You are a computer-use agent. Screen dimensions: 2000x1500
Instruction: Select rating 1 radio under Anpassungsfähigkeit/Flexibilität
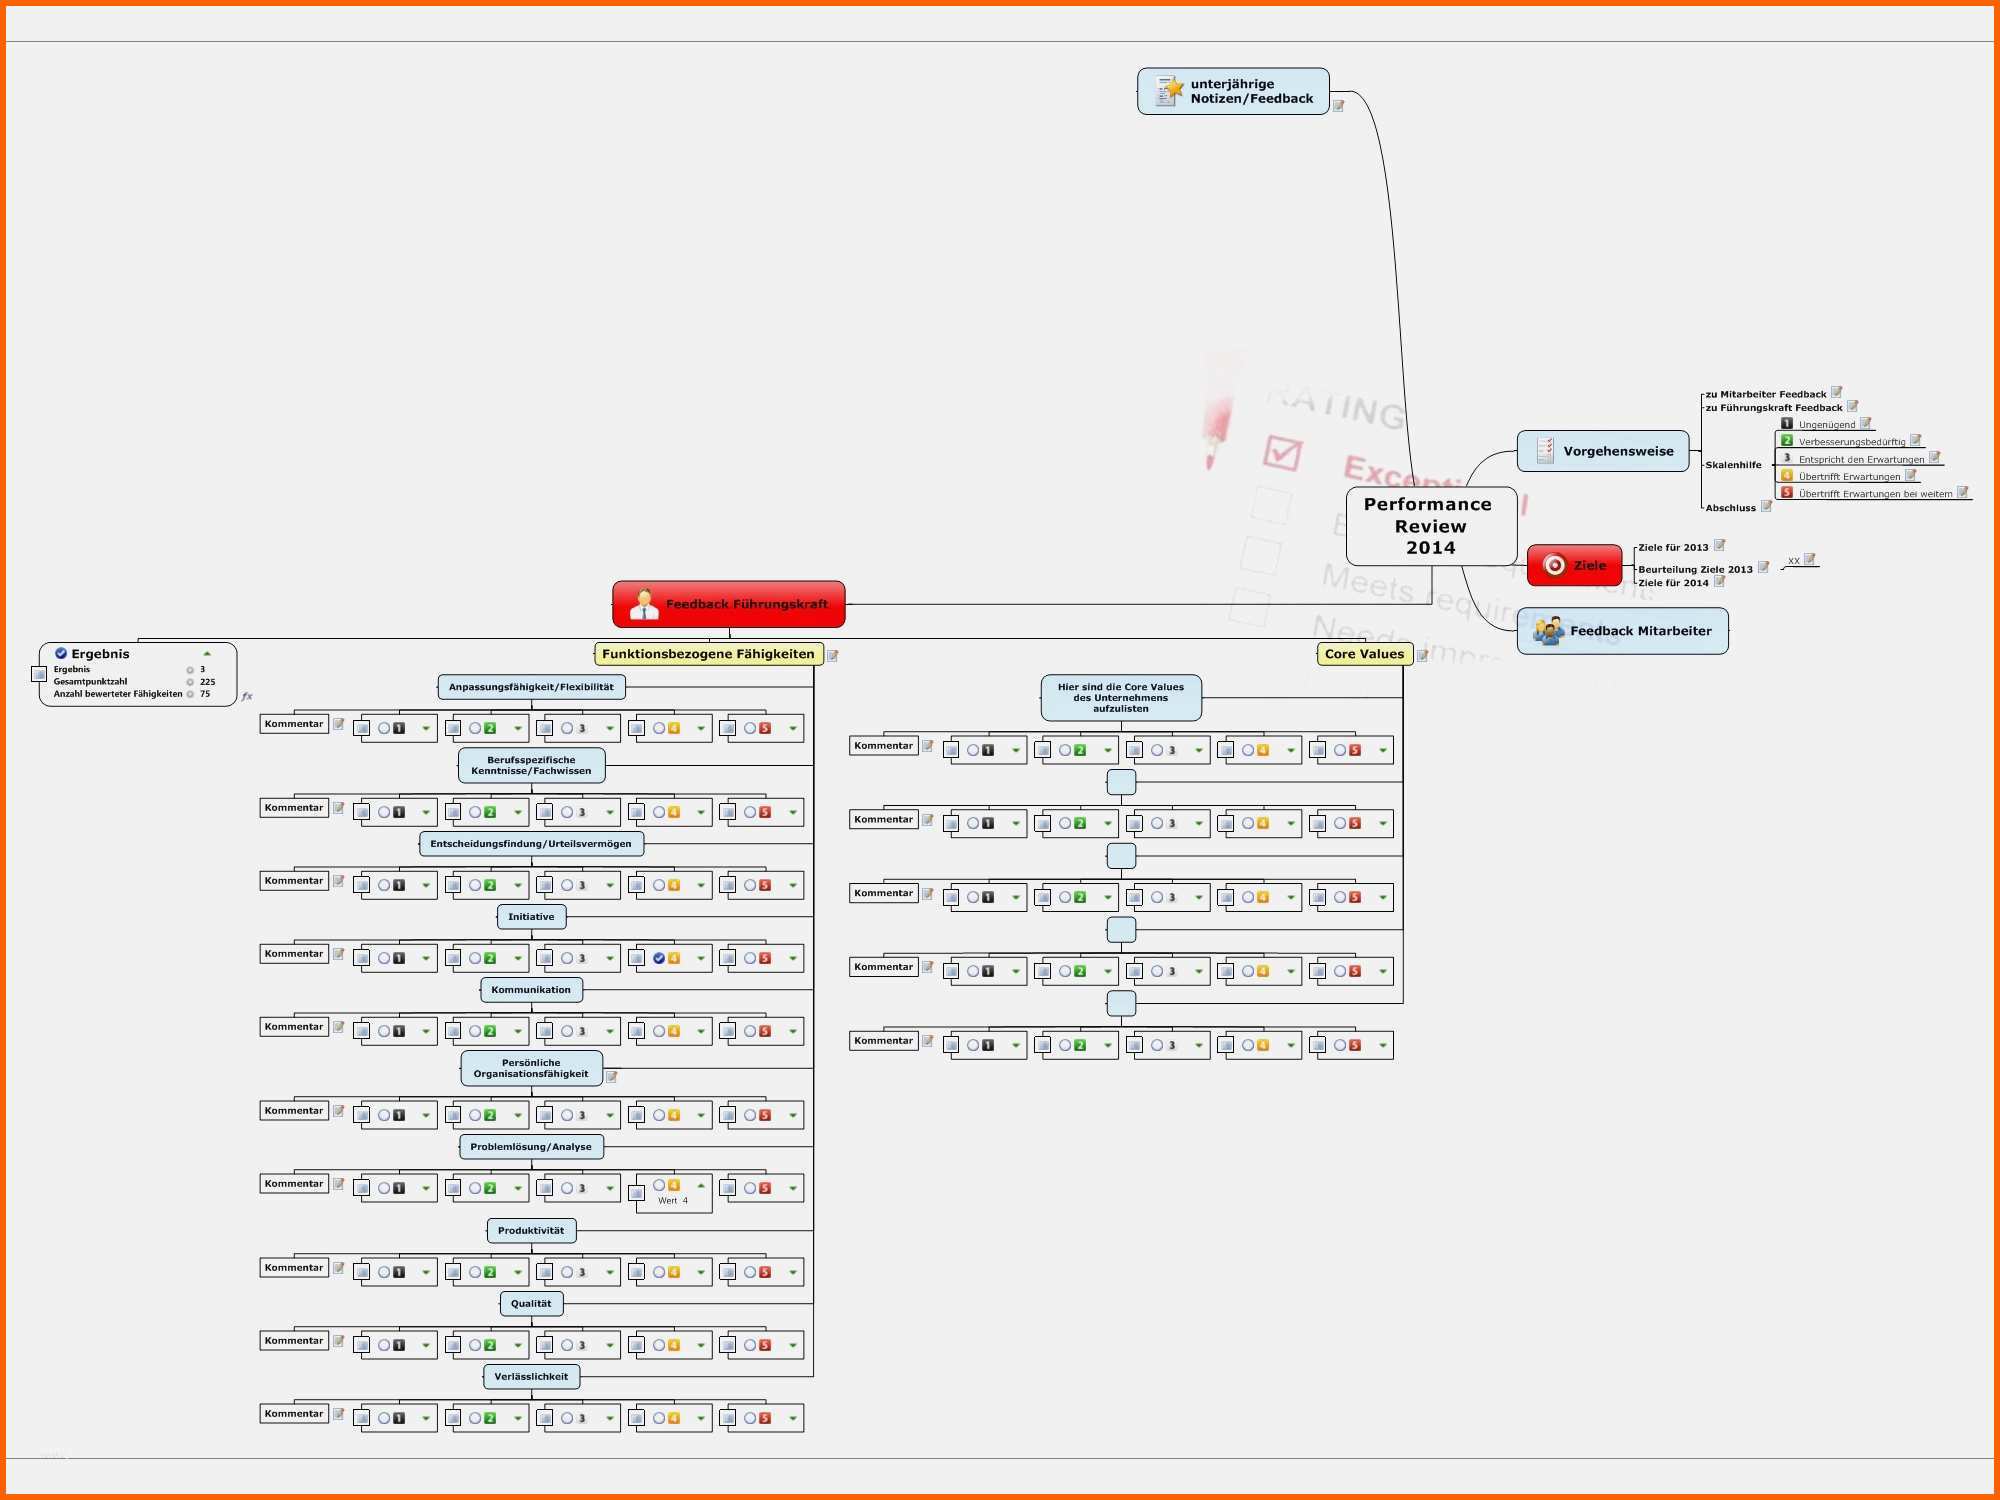coord(384,728)
